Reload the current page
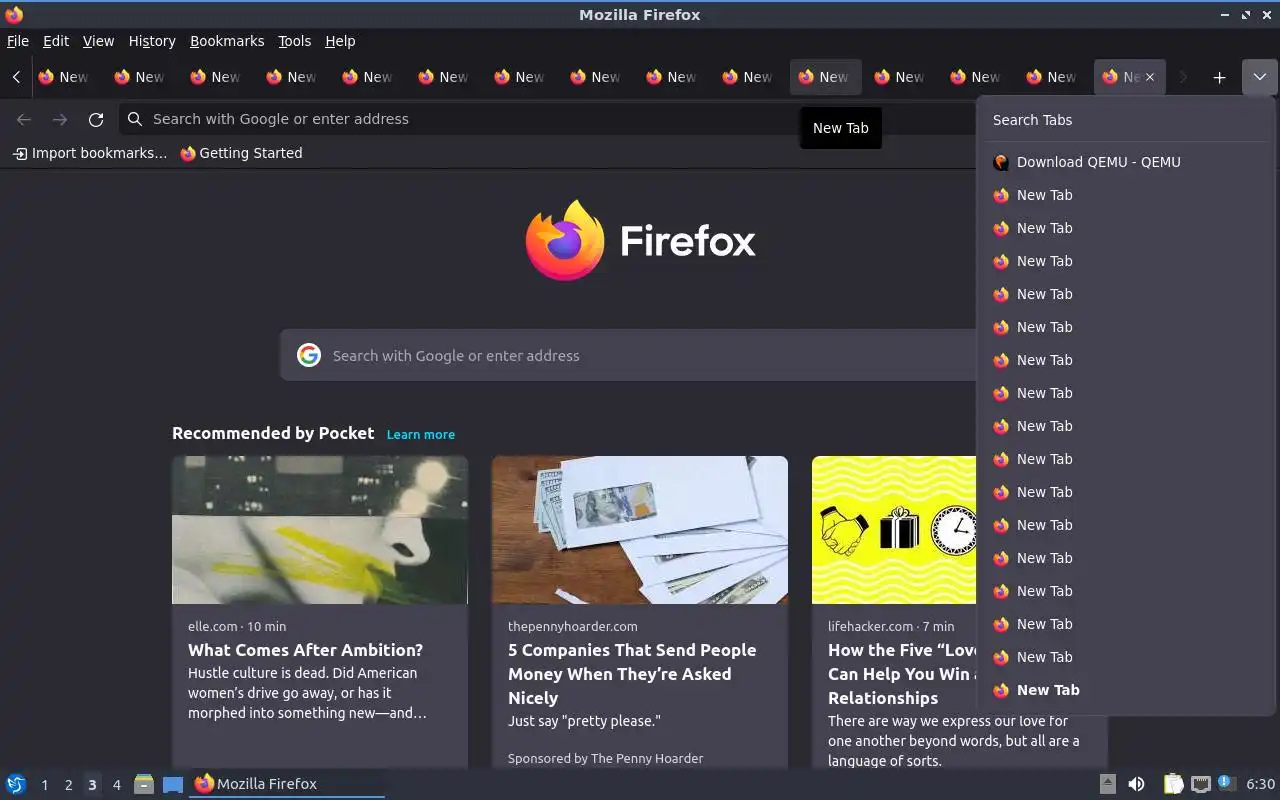This screenshot has height=800, width=1280. (x=96, y=119)
